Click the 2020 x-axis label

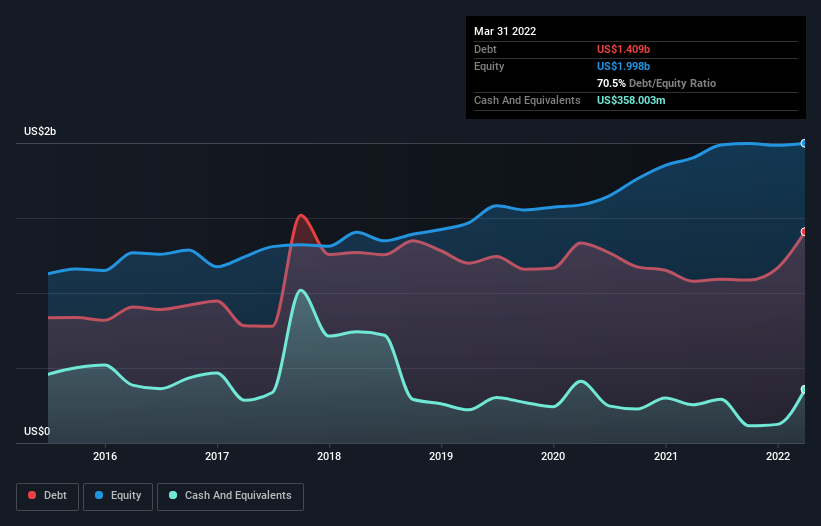553,456
